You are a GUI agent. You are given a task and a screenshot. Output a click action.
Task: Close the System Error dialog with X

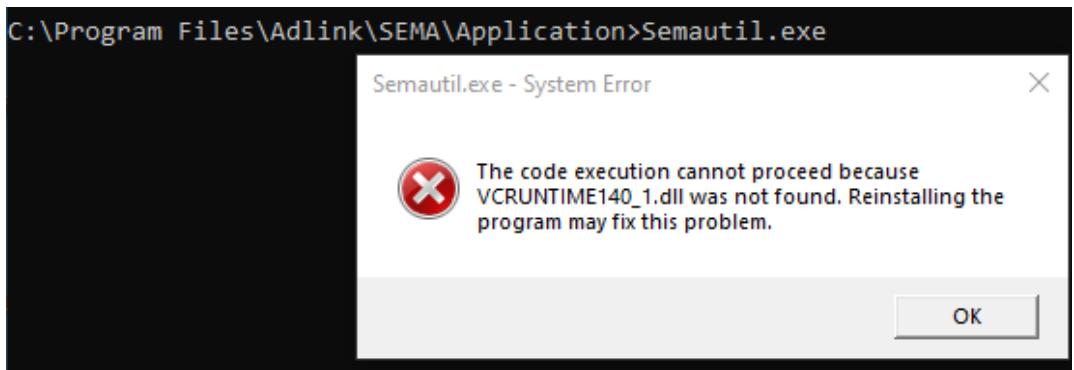tap(1039, 84)
